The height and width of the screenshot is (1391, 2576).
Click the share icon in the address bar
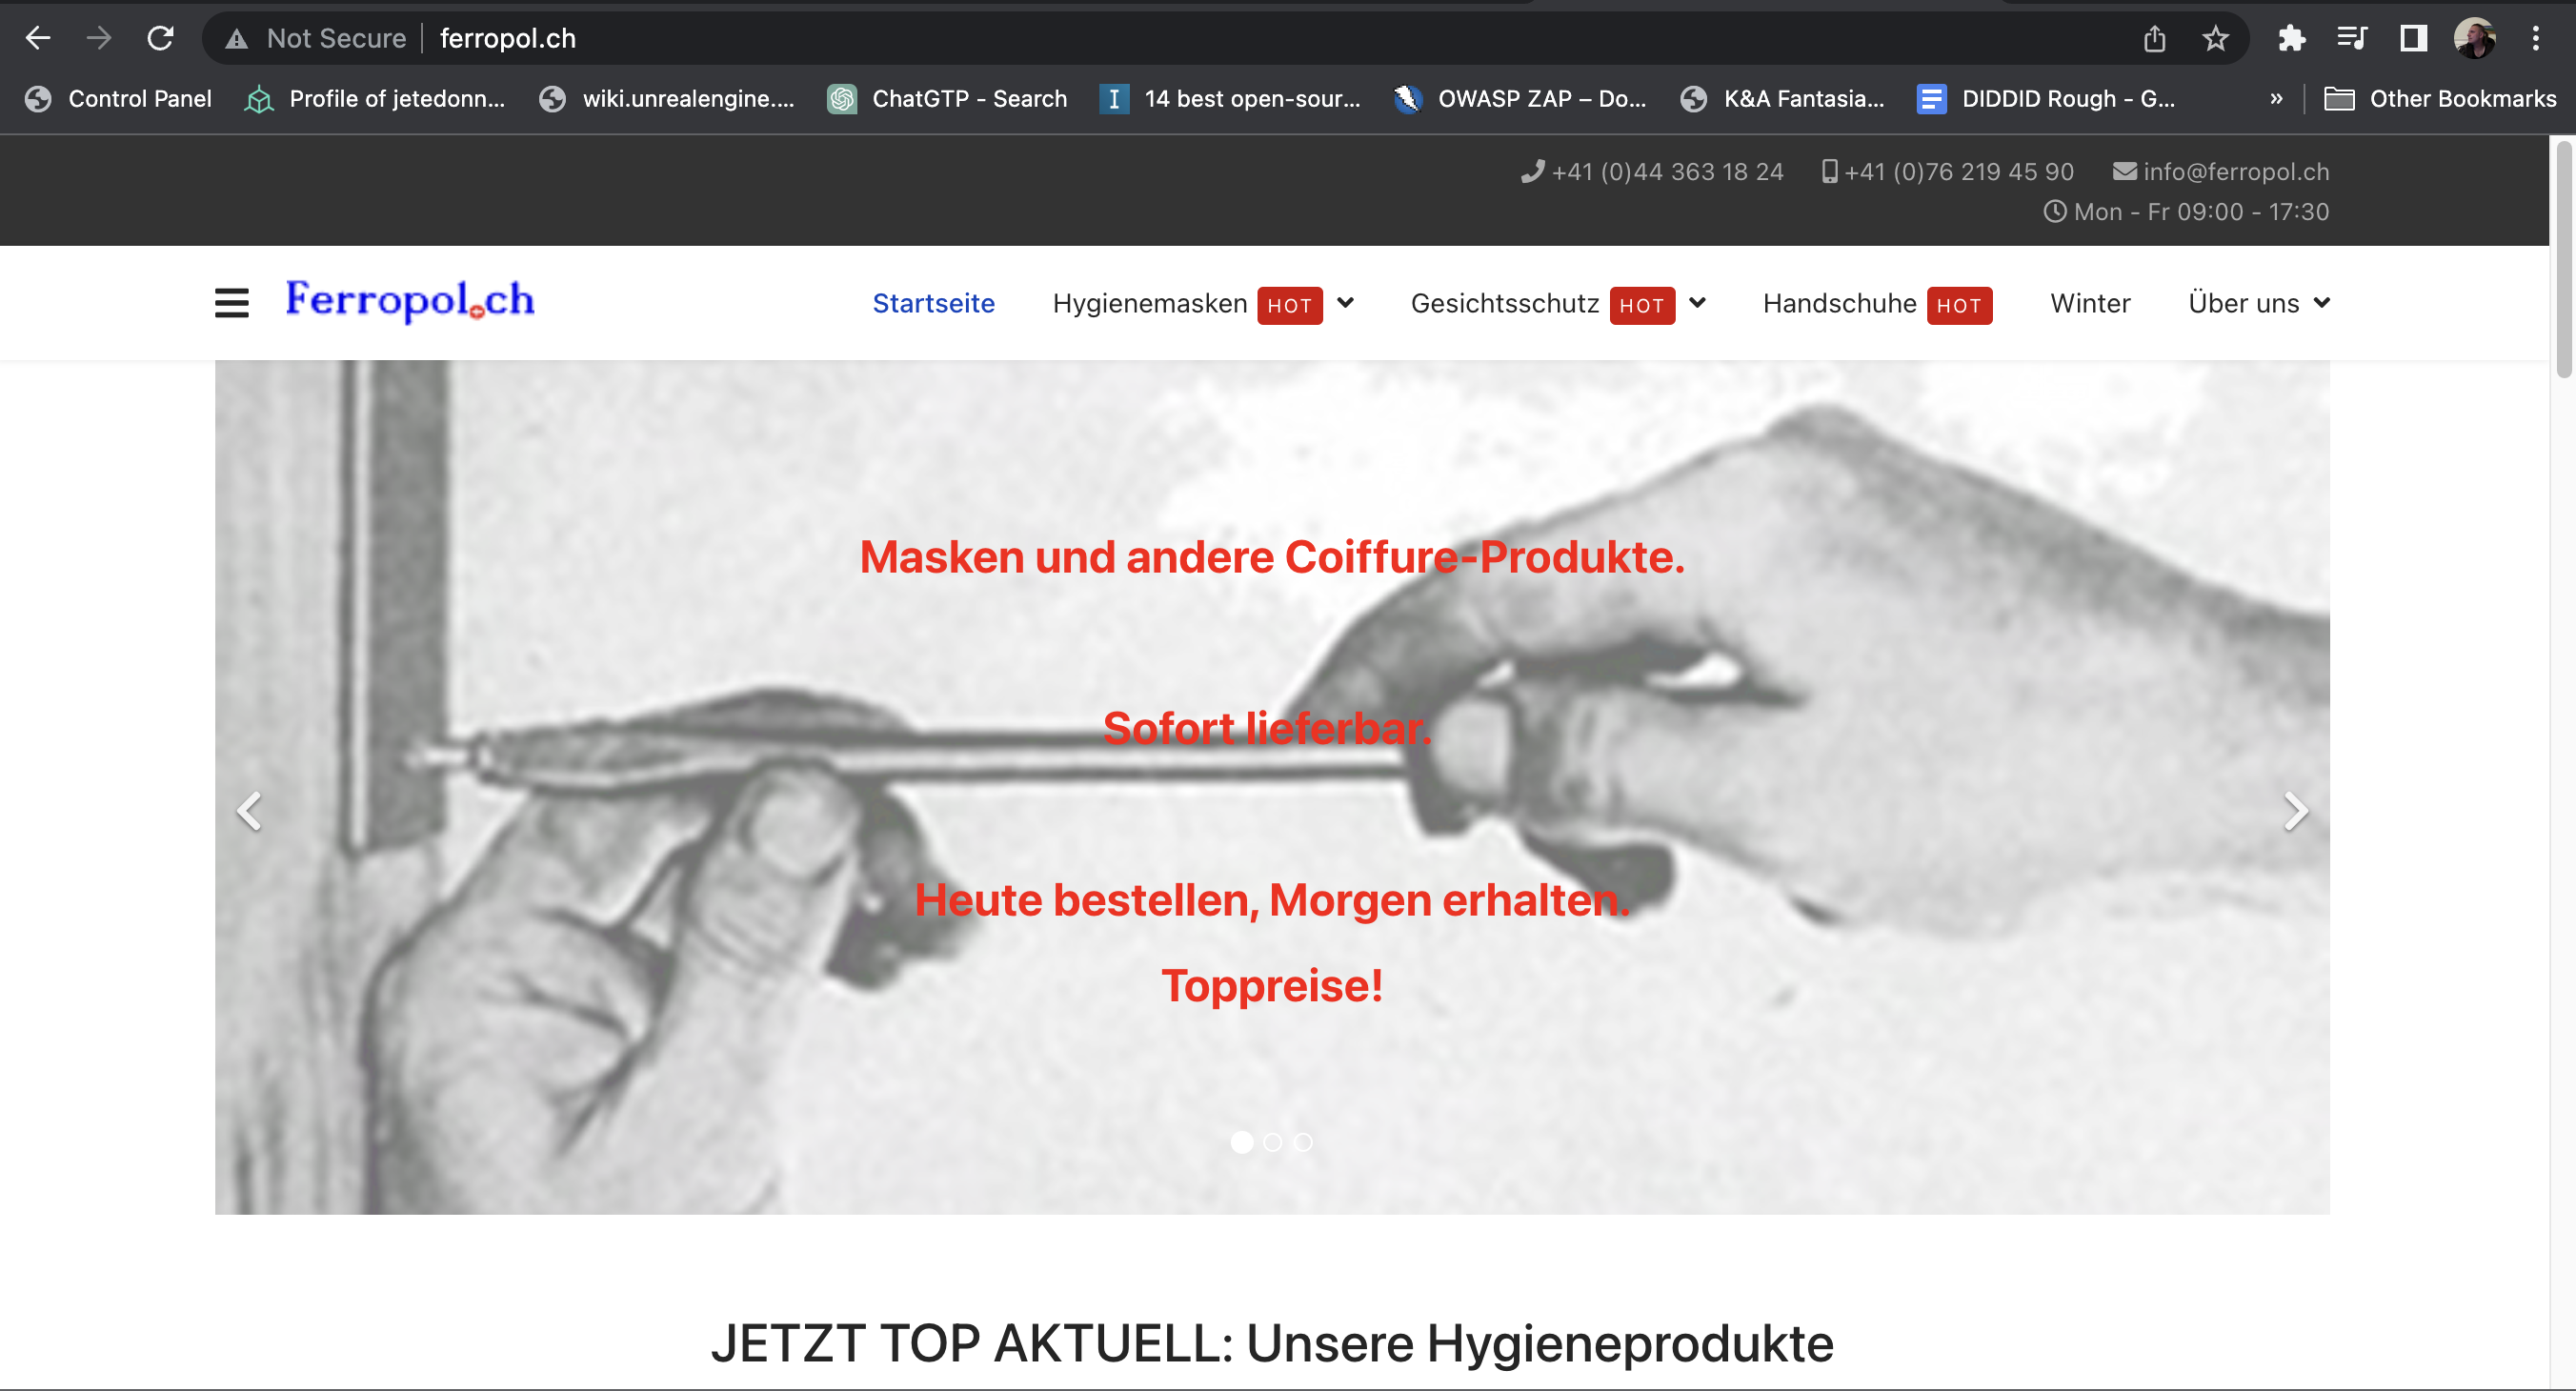[2155, 38]
